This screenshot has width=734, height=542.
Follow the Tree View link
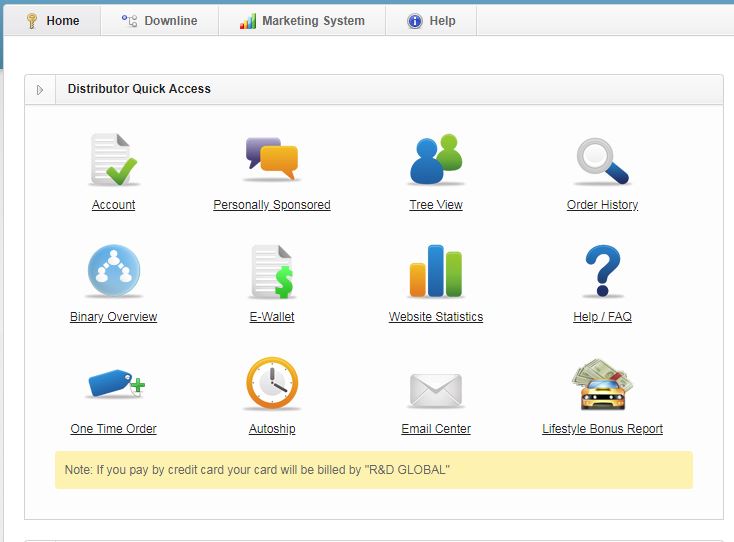(x=436, y=205)
